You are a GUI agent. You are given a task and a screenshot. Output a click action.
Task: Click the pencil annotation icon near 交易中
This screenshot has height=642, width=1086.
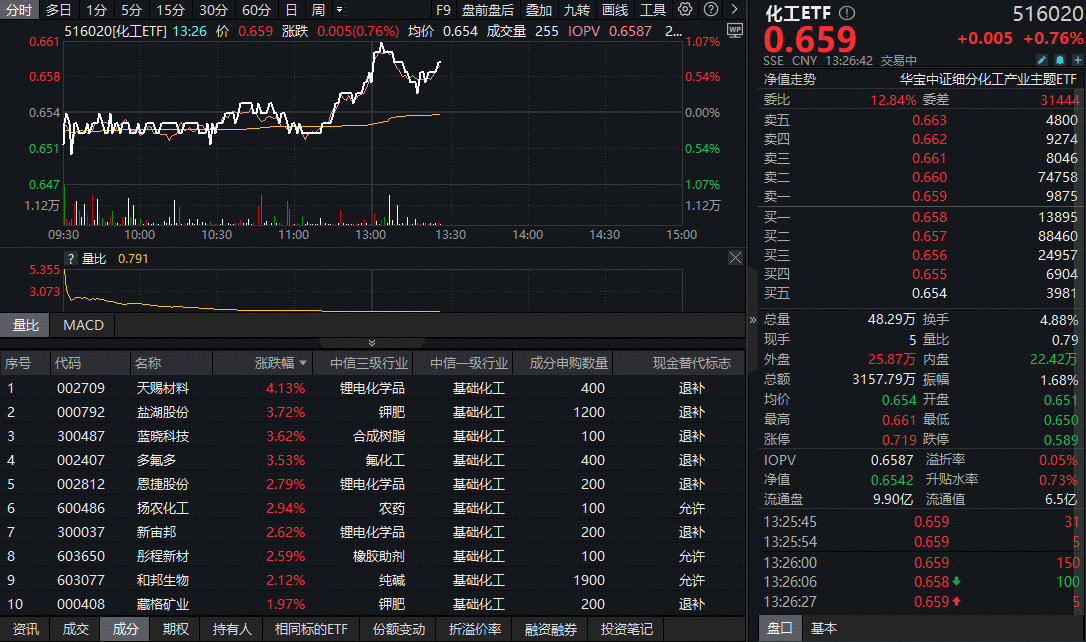tap(1042, 60)
